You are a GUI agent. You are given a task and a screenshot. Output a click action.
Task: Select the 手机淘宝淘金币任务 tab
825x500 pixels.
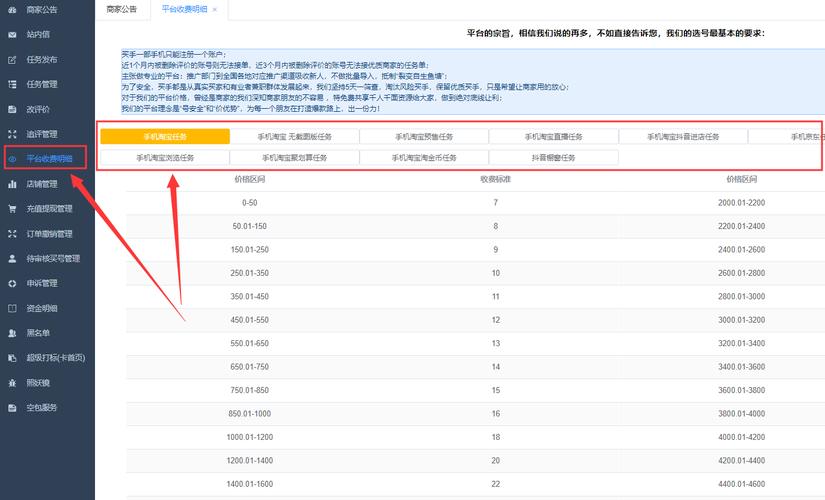424,157
